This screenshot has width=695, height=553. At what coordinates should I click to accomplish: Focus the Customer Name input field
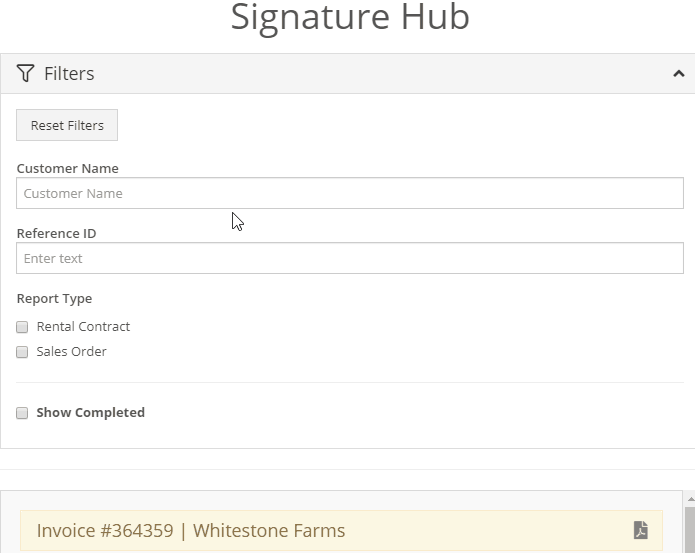(x=350, y=193)
